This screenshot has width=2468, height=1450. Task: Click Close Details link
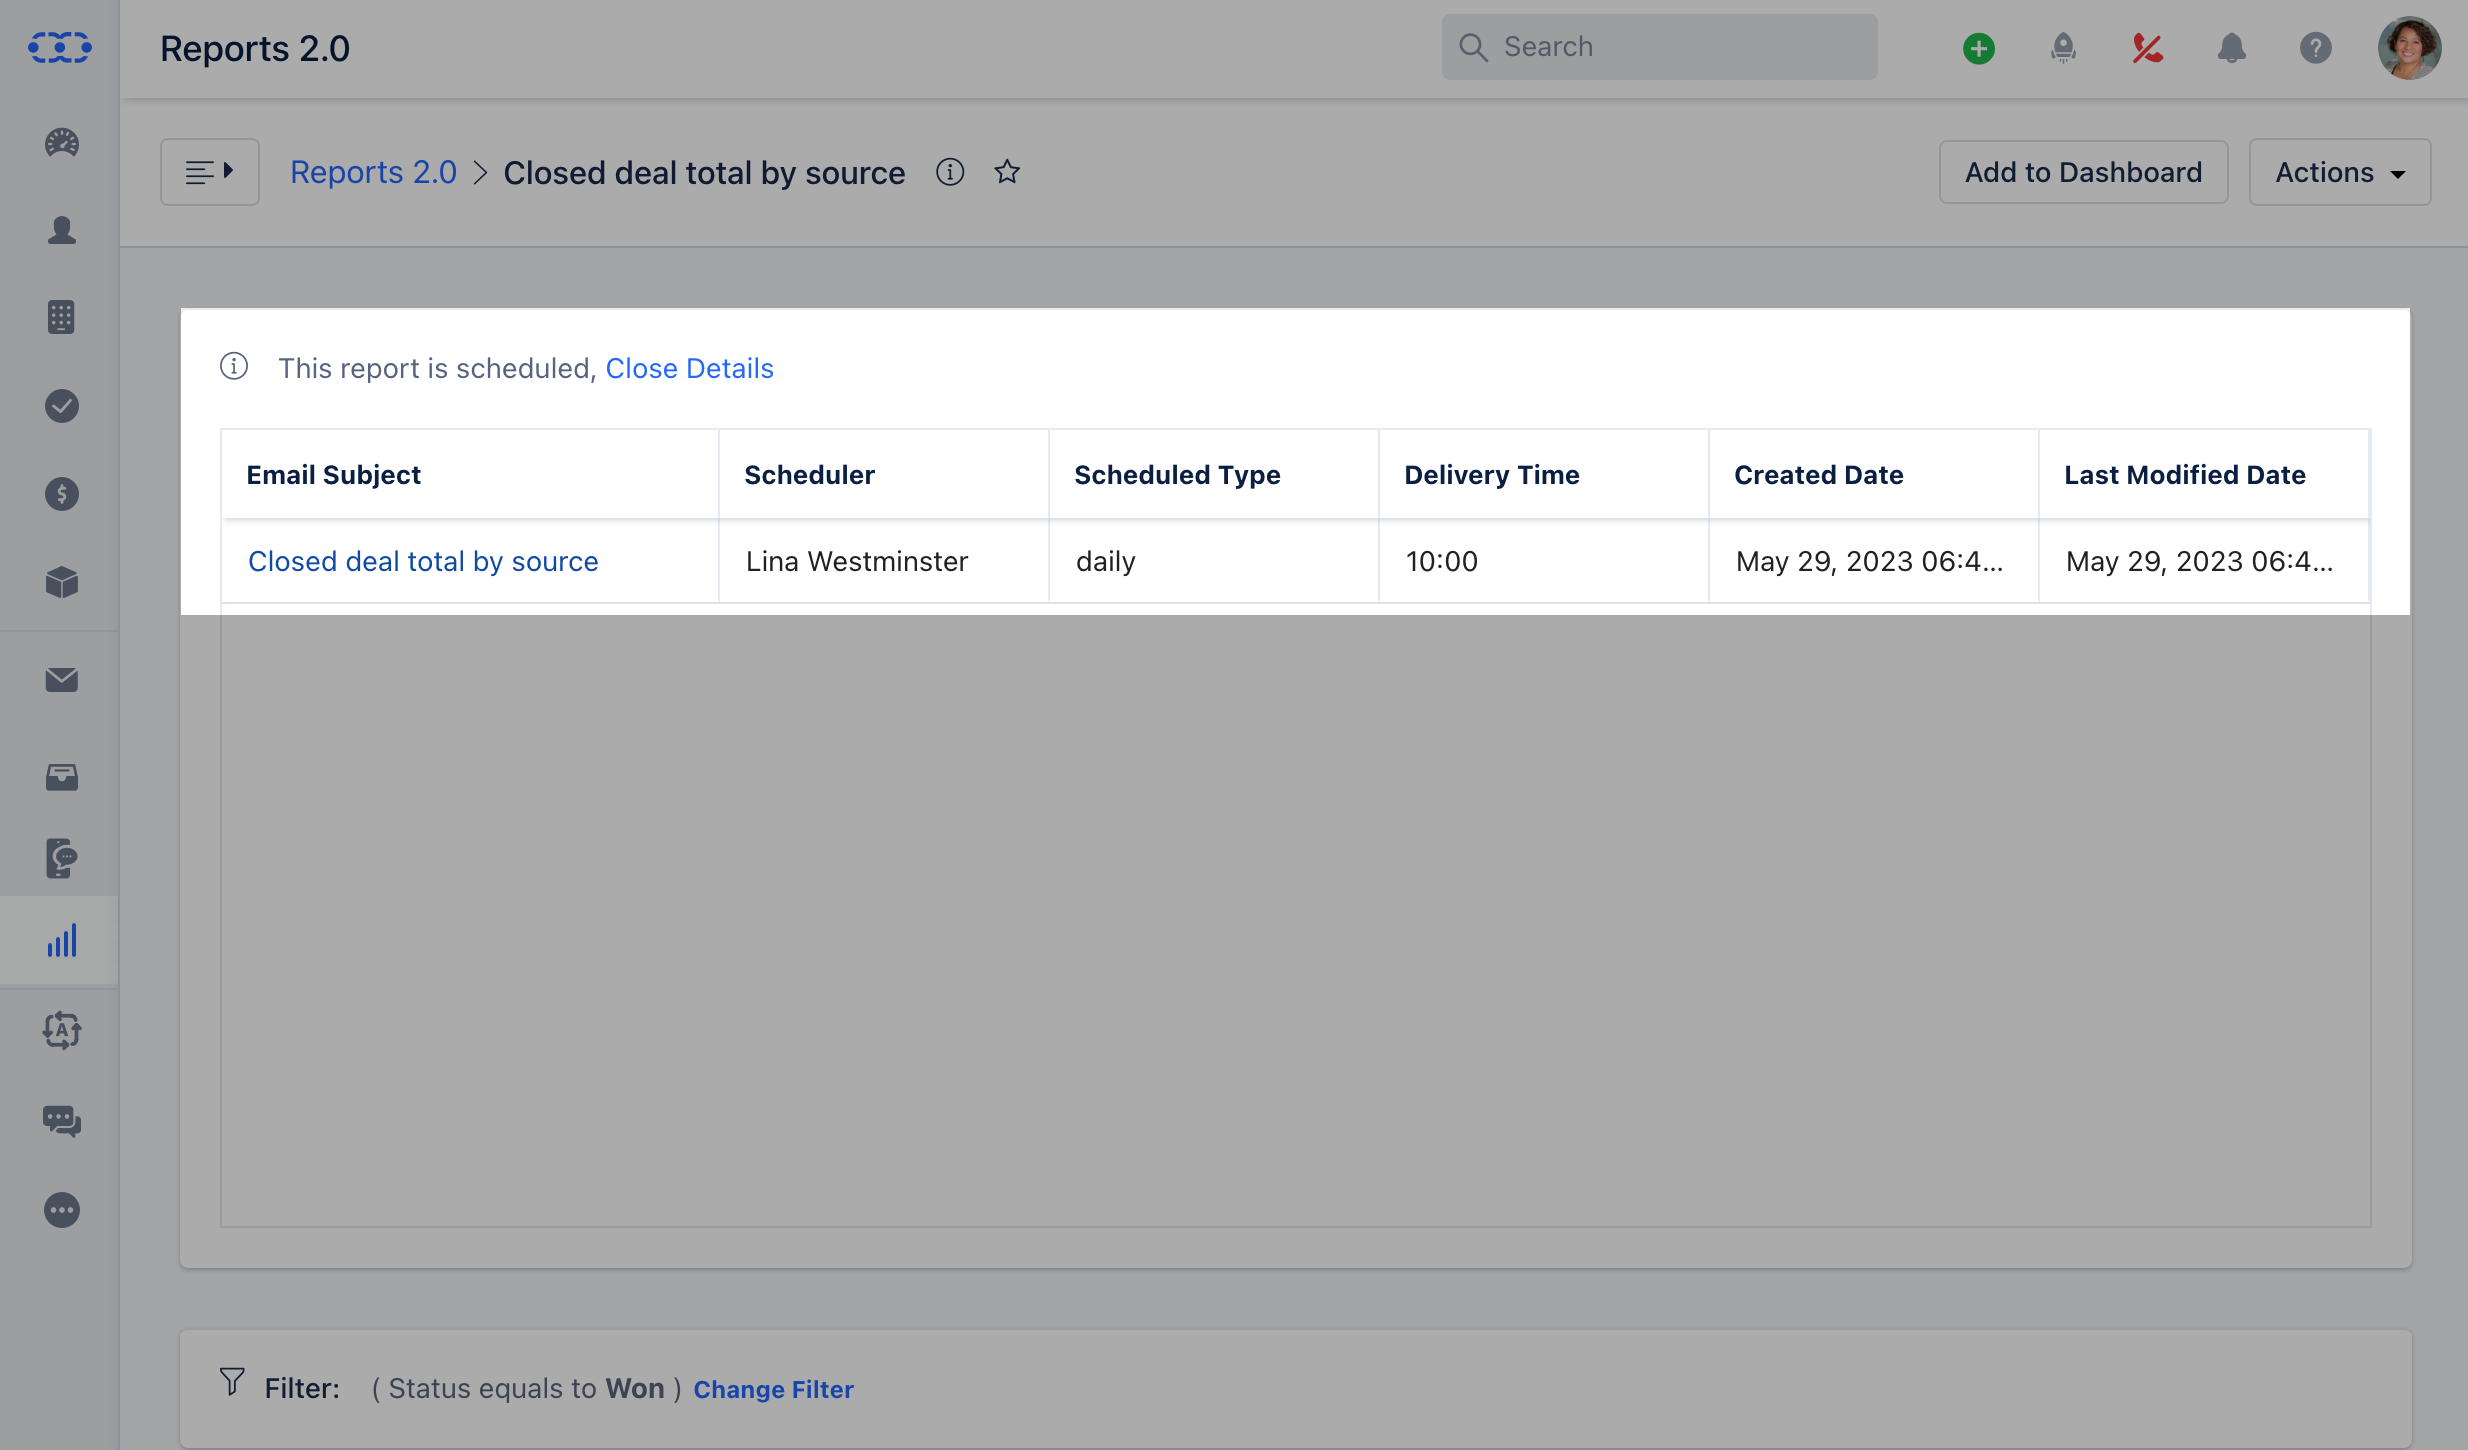689,368
